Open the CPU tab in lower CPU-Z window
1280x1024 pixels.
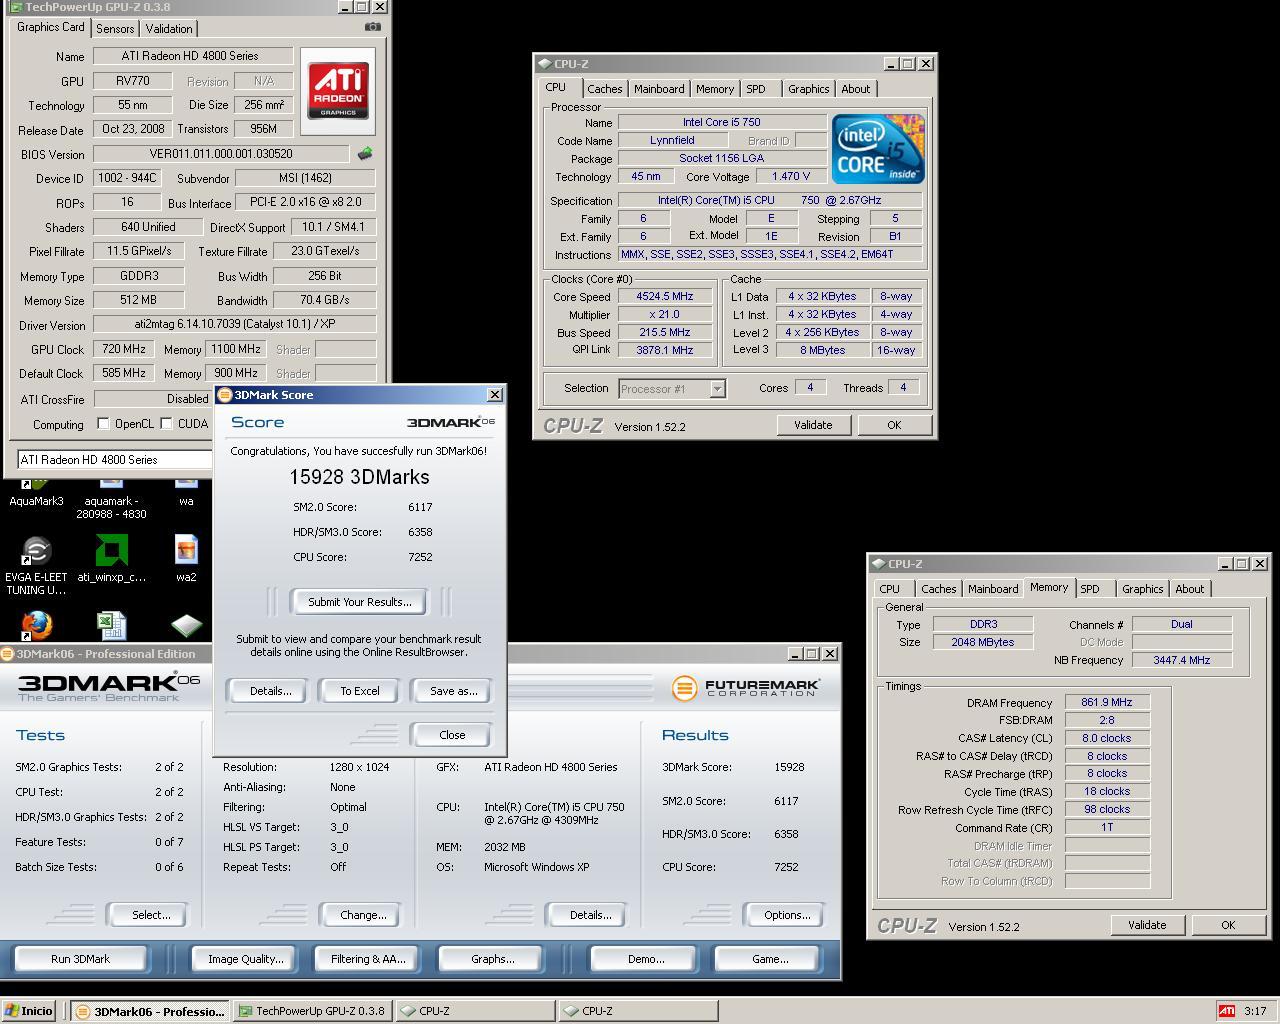[890, 589]
